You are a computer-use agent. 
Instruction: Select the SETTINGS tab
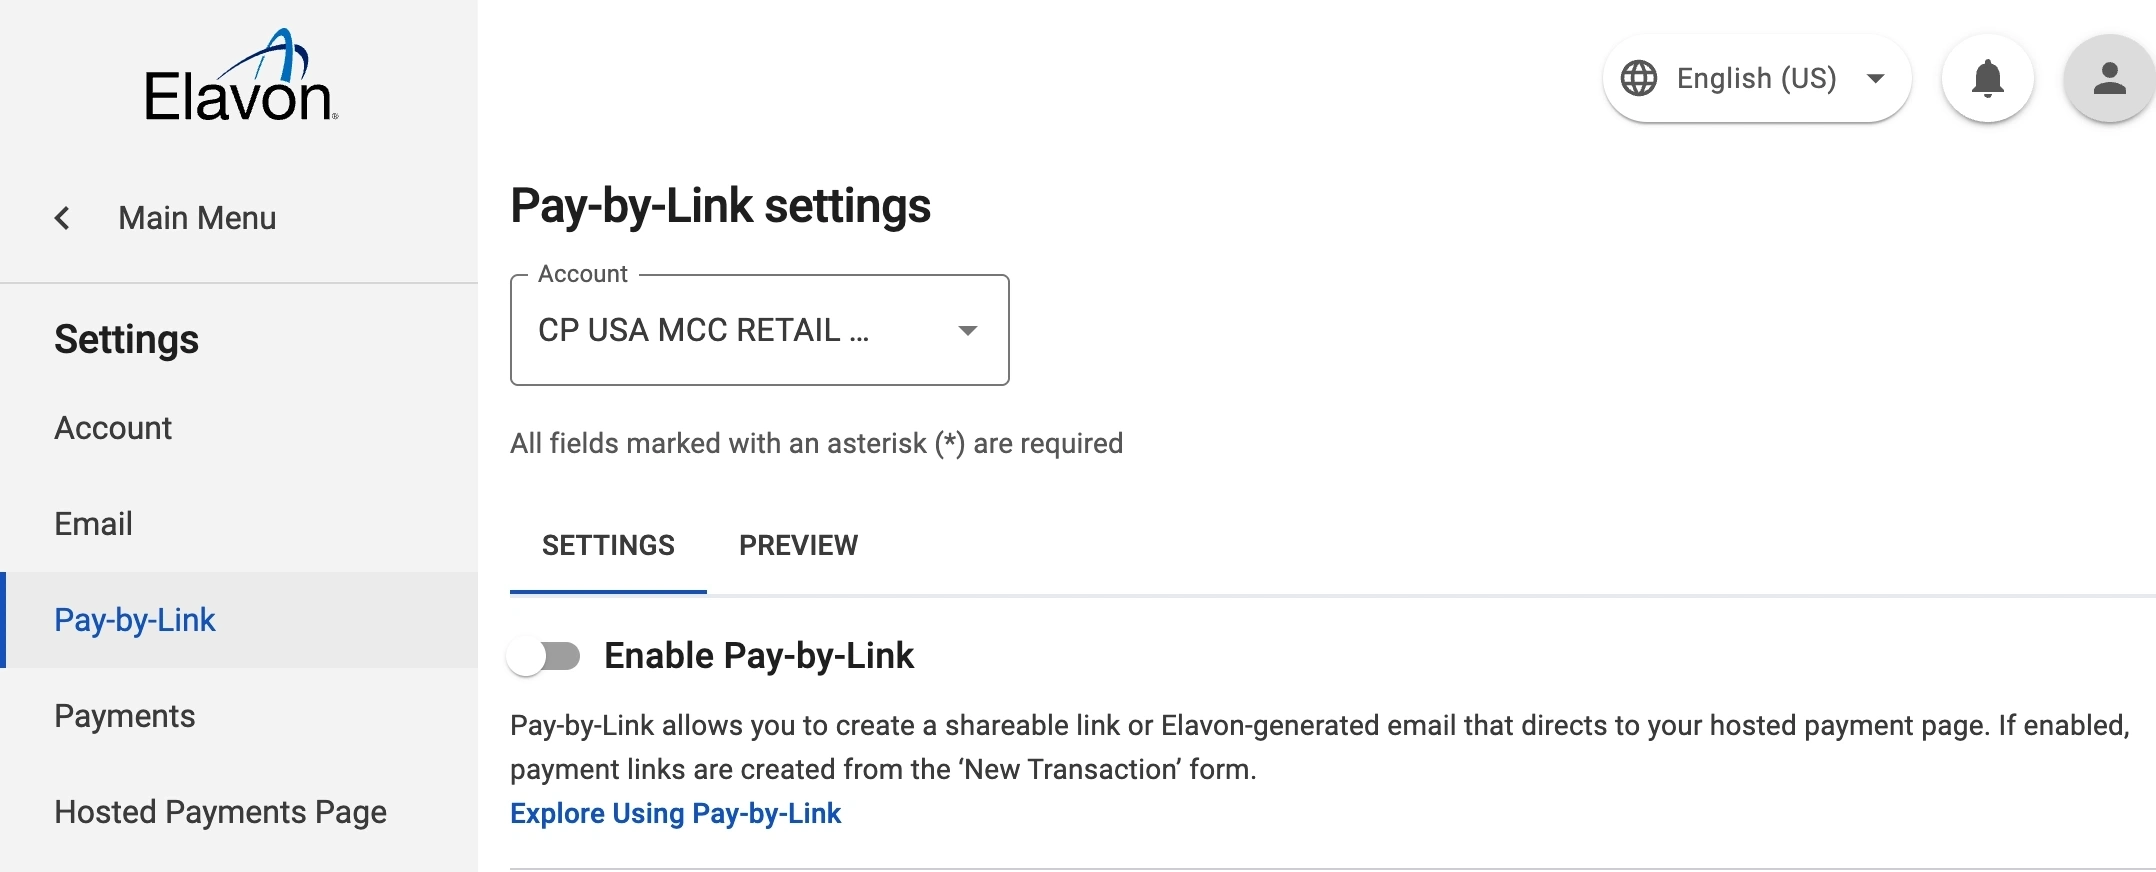coord(608,546)
